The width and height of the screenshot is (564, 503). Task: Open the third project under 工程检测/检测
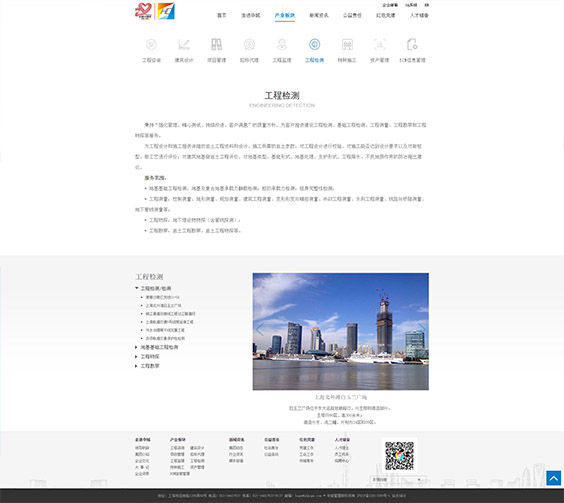click(170, 314)
